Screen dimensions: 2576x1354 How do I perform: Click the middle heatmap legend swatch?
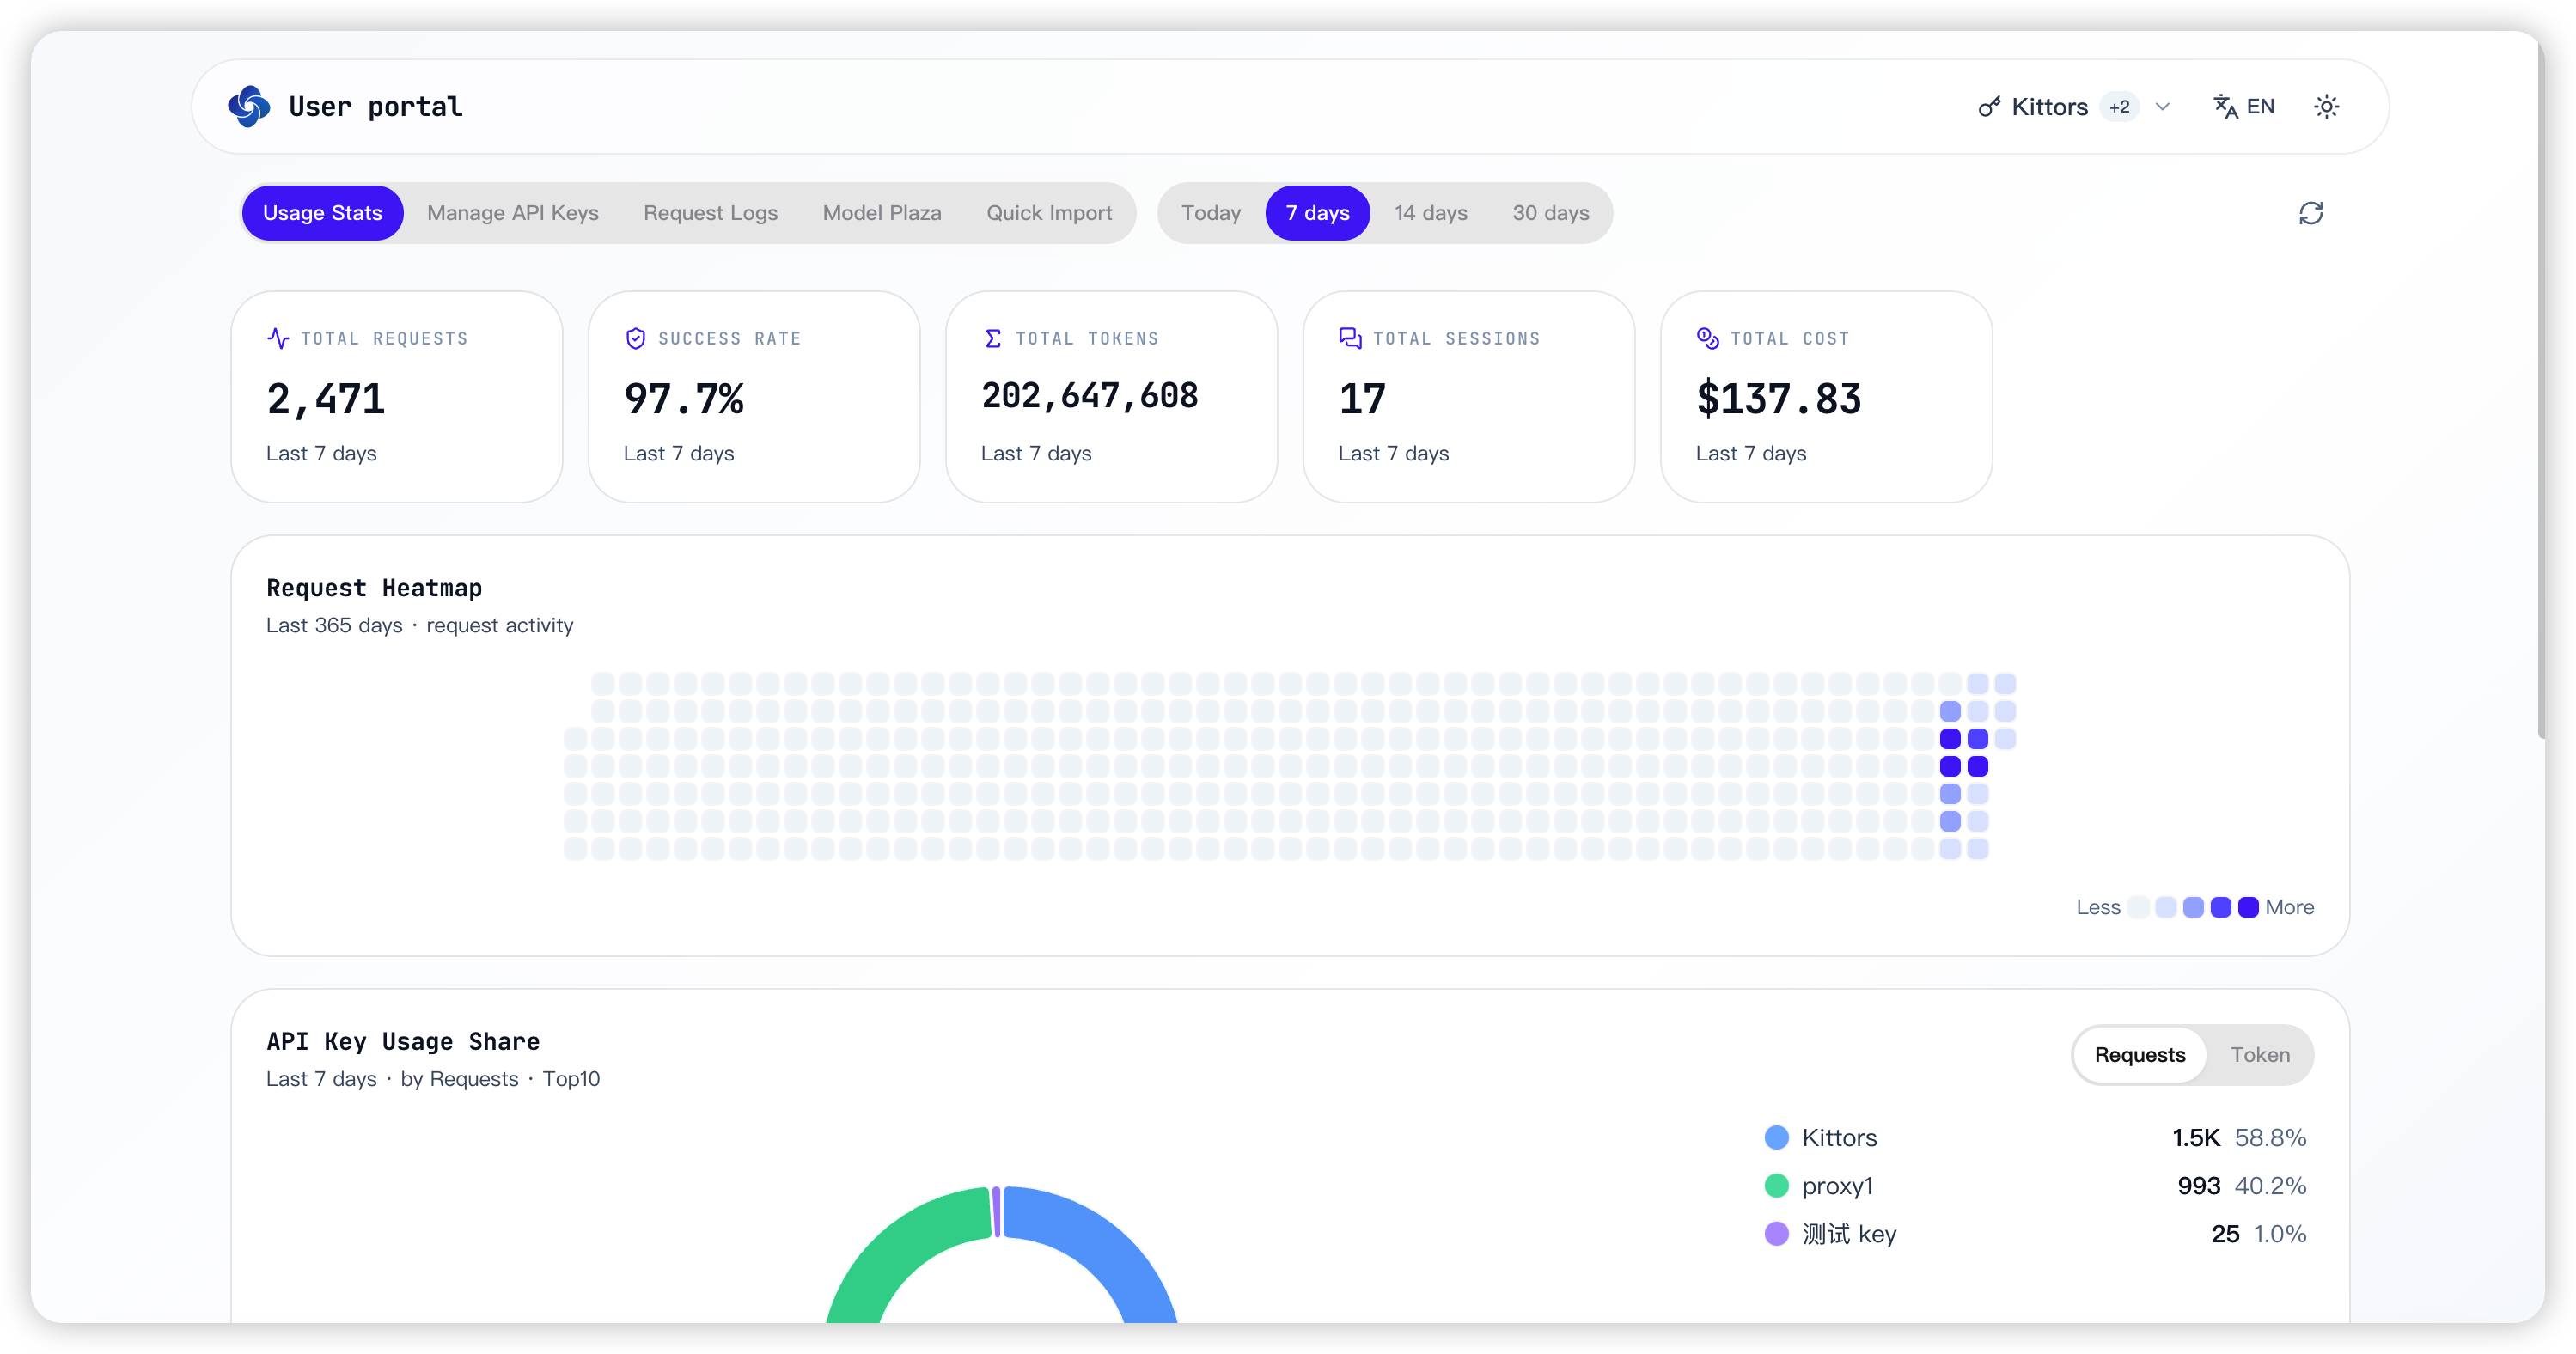[2193, 907]
